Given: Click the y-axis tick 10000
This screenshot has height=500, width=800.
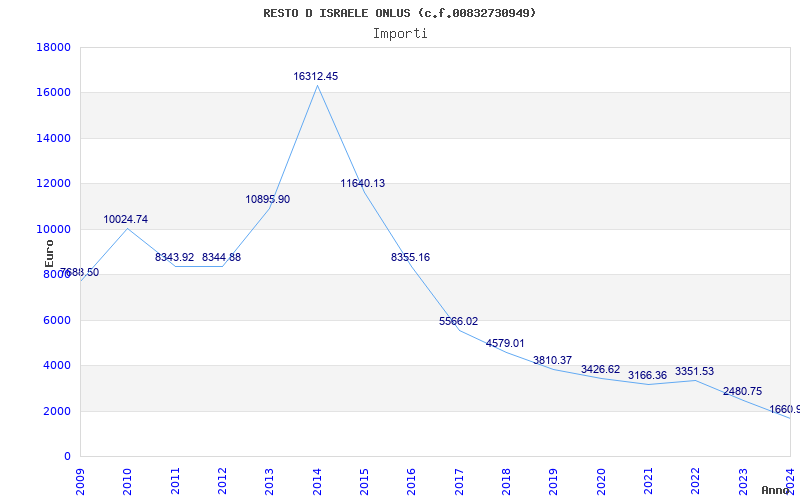Looking at the screenshot, I should [54, 229].
